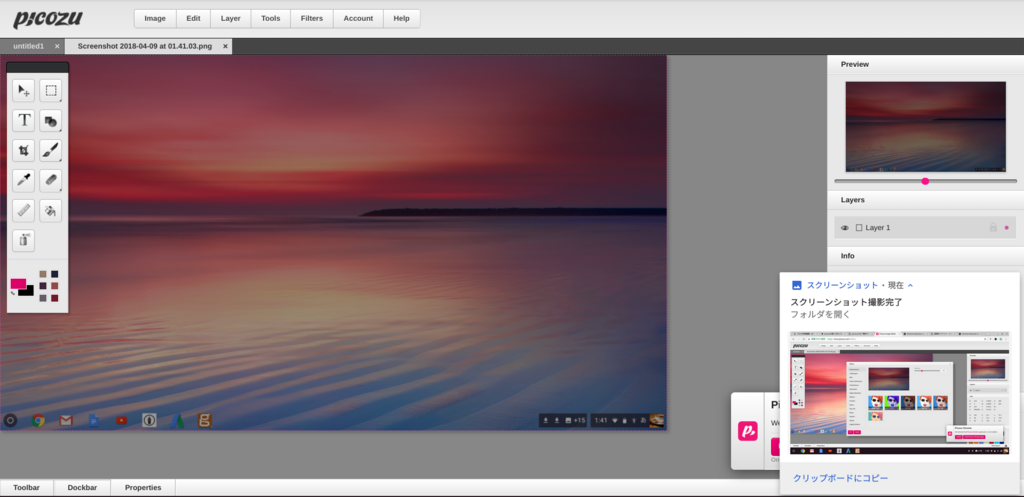The height and width of the screenshot is (497, 1024).
Task: Check the checkbox next to Layer 1
Action: pos(859,228)
